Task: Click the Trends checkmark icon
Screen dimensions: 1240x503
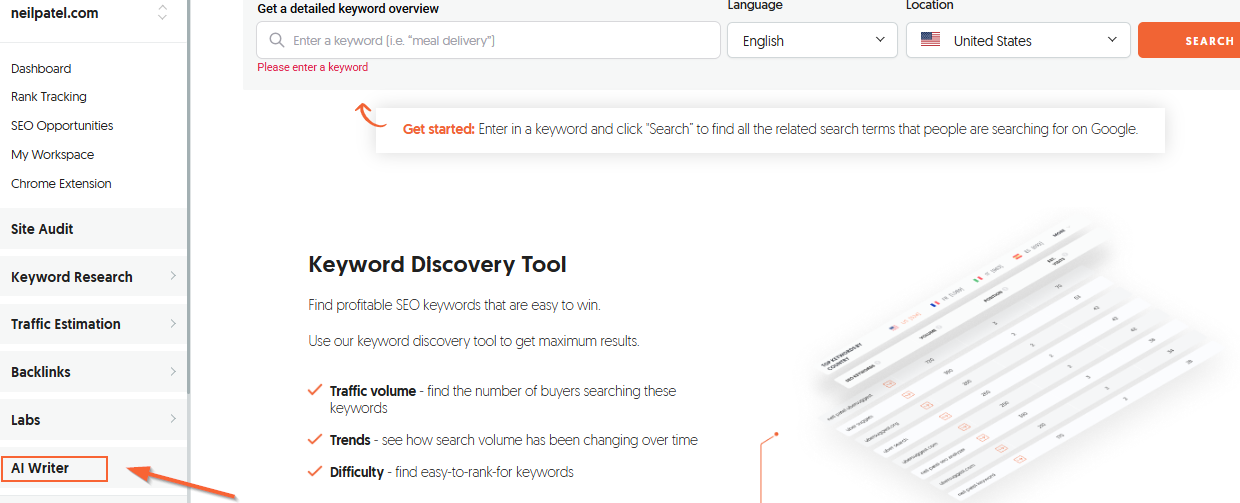Action: click(315, 440)
